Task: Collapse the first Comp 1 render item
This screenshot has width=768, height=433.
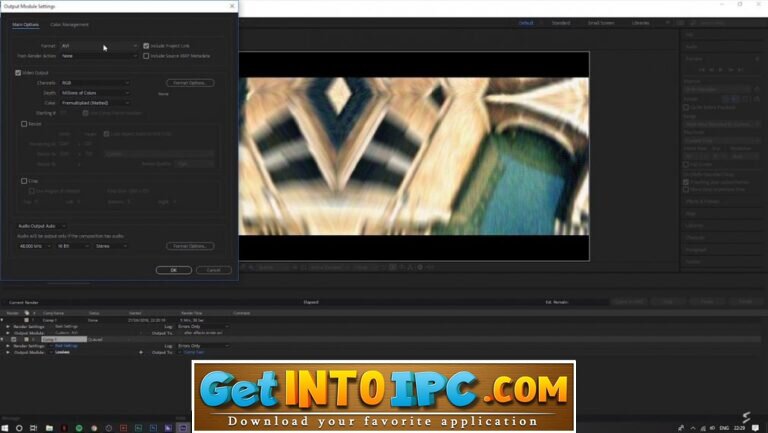Action: [x=2, y=320]
